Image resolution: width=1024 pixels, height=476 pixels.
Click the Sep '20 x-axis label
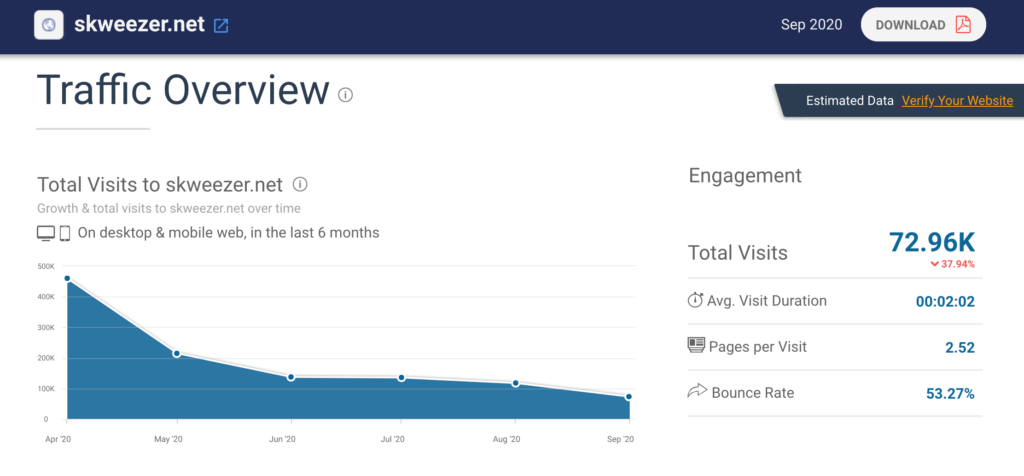click(621, 439)
